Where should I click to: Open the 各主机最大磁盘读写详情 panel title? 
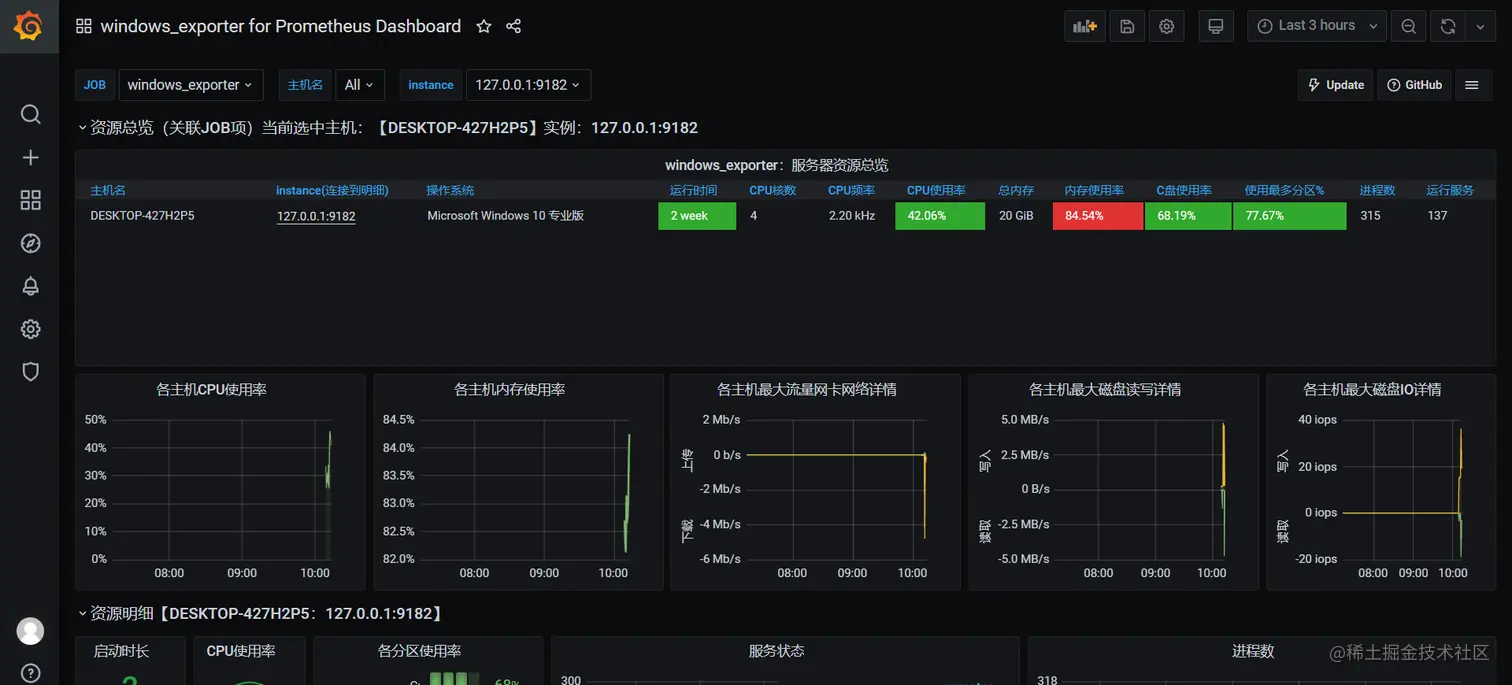1105,389
